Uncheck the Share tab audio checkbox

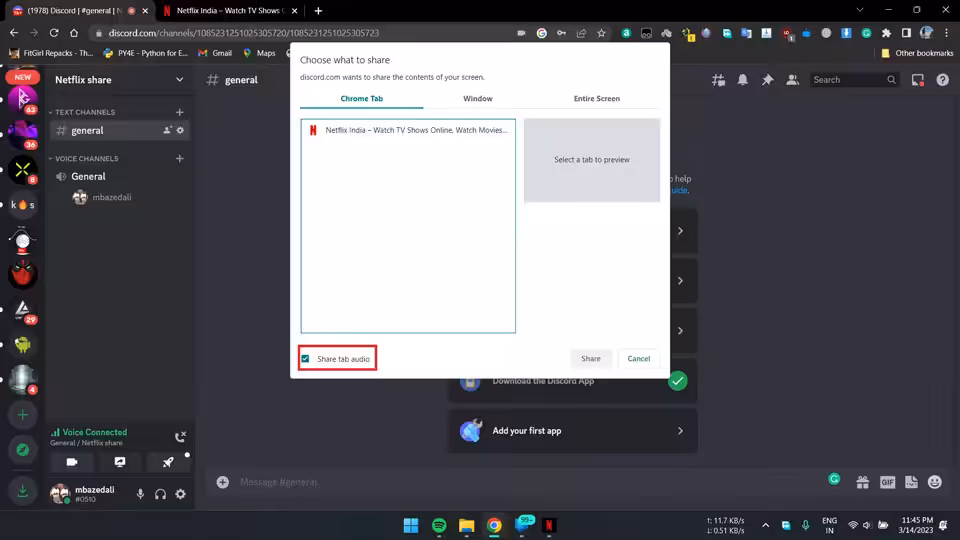pyautogui.click(x=305, y=359)
